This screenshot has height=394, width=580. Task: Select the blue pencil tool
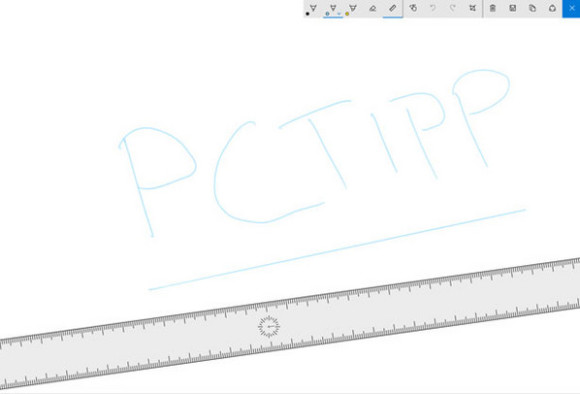click(333, 8)
